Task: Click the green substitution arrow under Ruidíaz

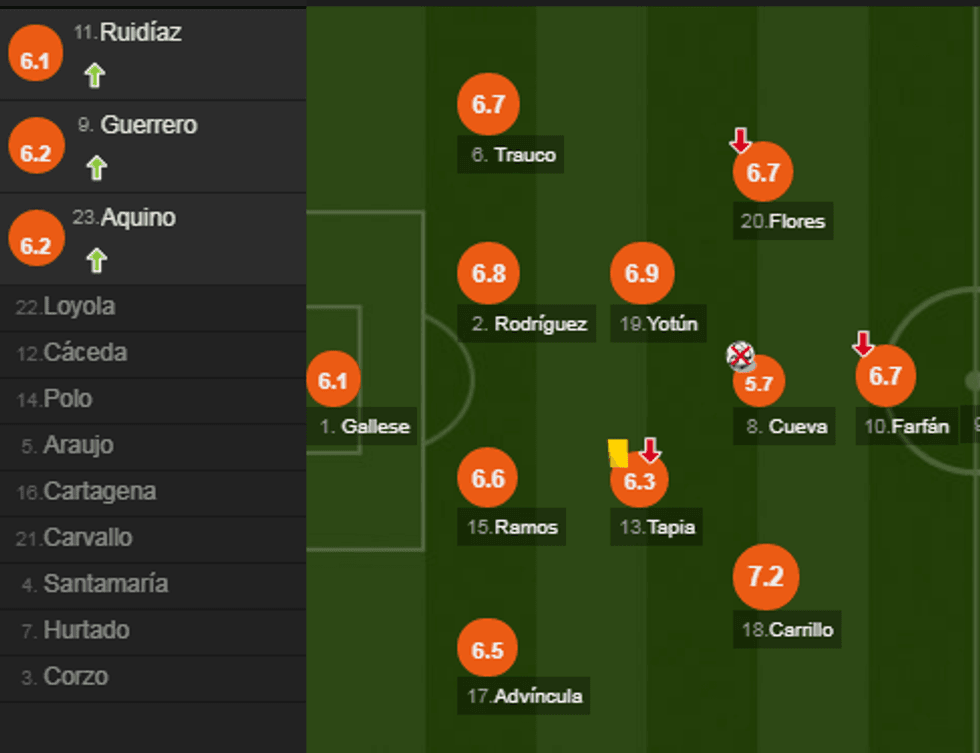Action: point(95,75)
